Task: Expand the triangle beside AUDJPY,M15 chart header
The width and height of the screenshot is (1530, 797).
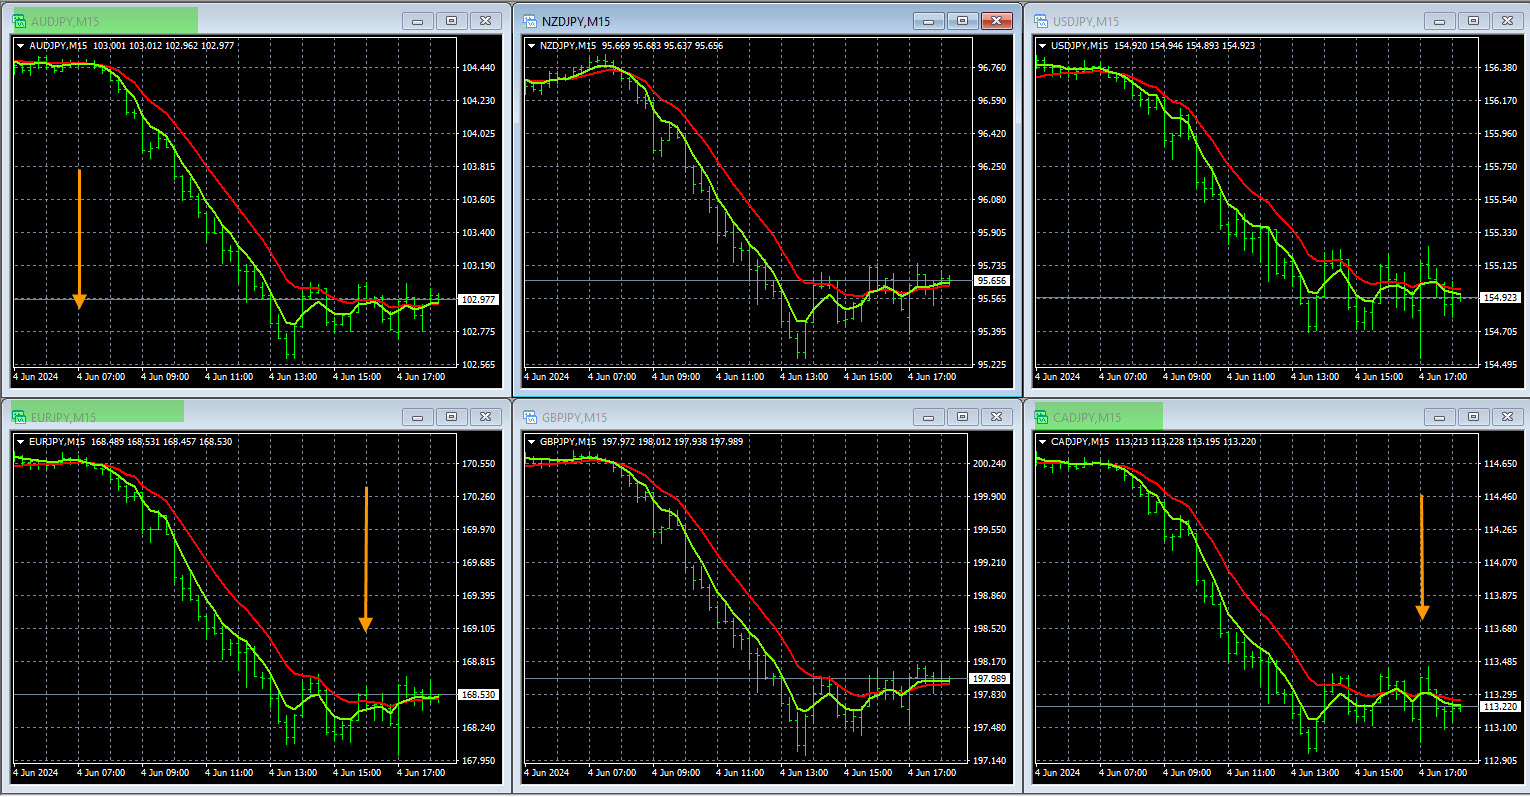Action: (x=20, y=46)
